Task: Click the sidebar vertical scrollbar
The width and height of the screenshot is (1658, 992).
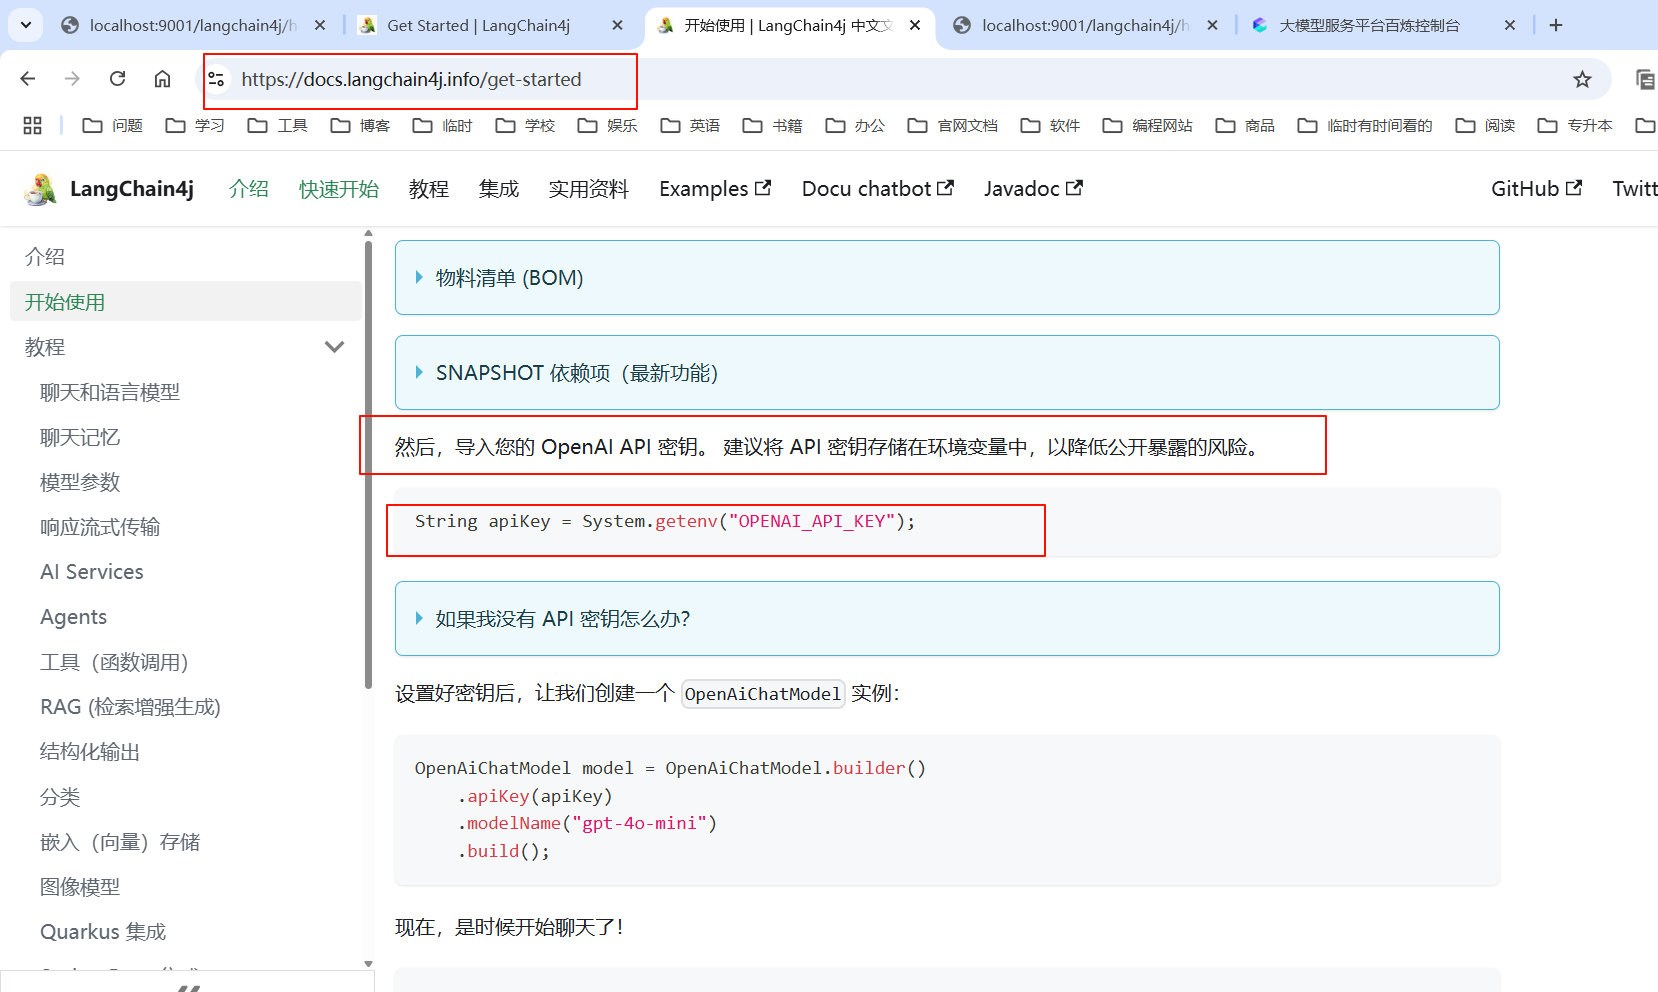Action: pos(369,465)
